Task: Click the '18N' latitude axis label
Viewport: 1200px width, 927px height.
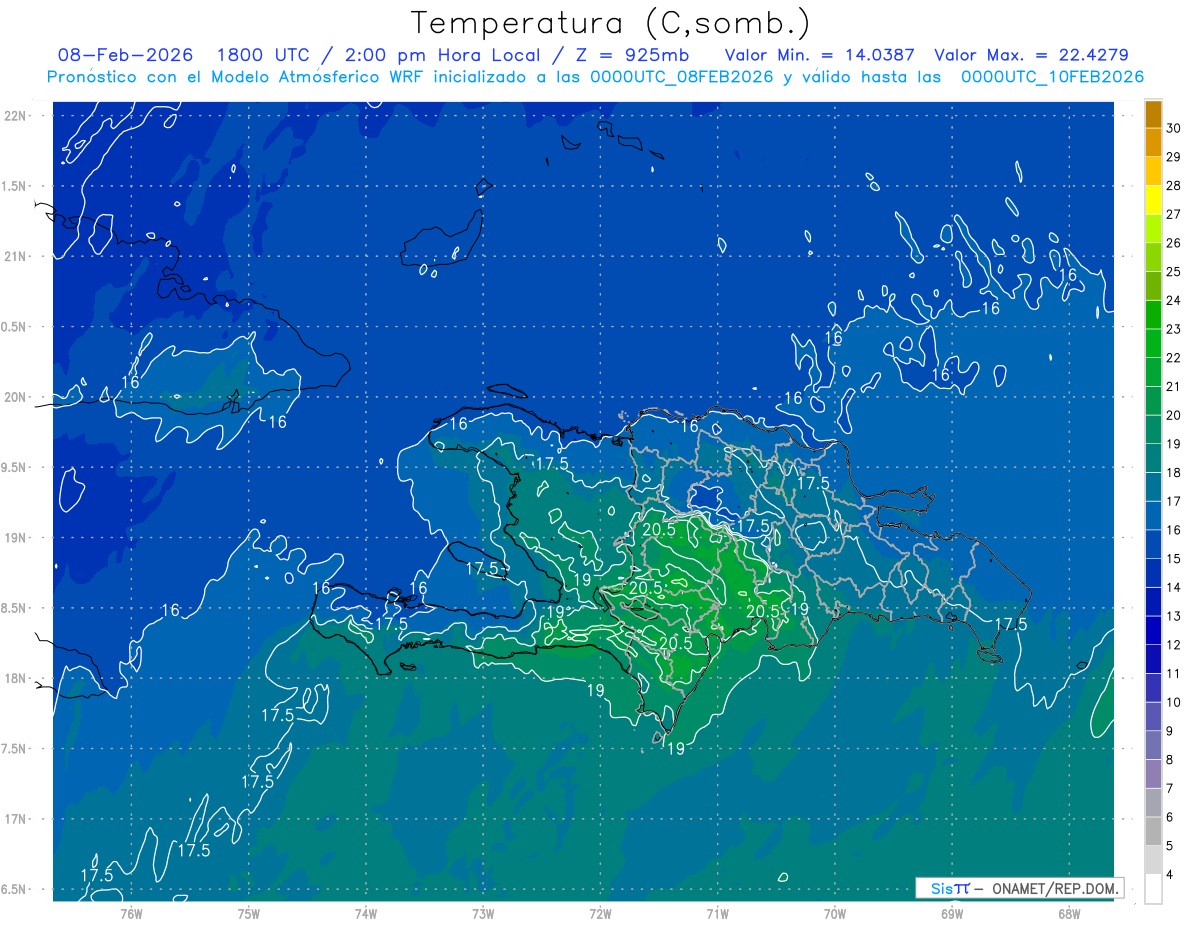Action: point(16,678)
